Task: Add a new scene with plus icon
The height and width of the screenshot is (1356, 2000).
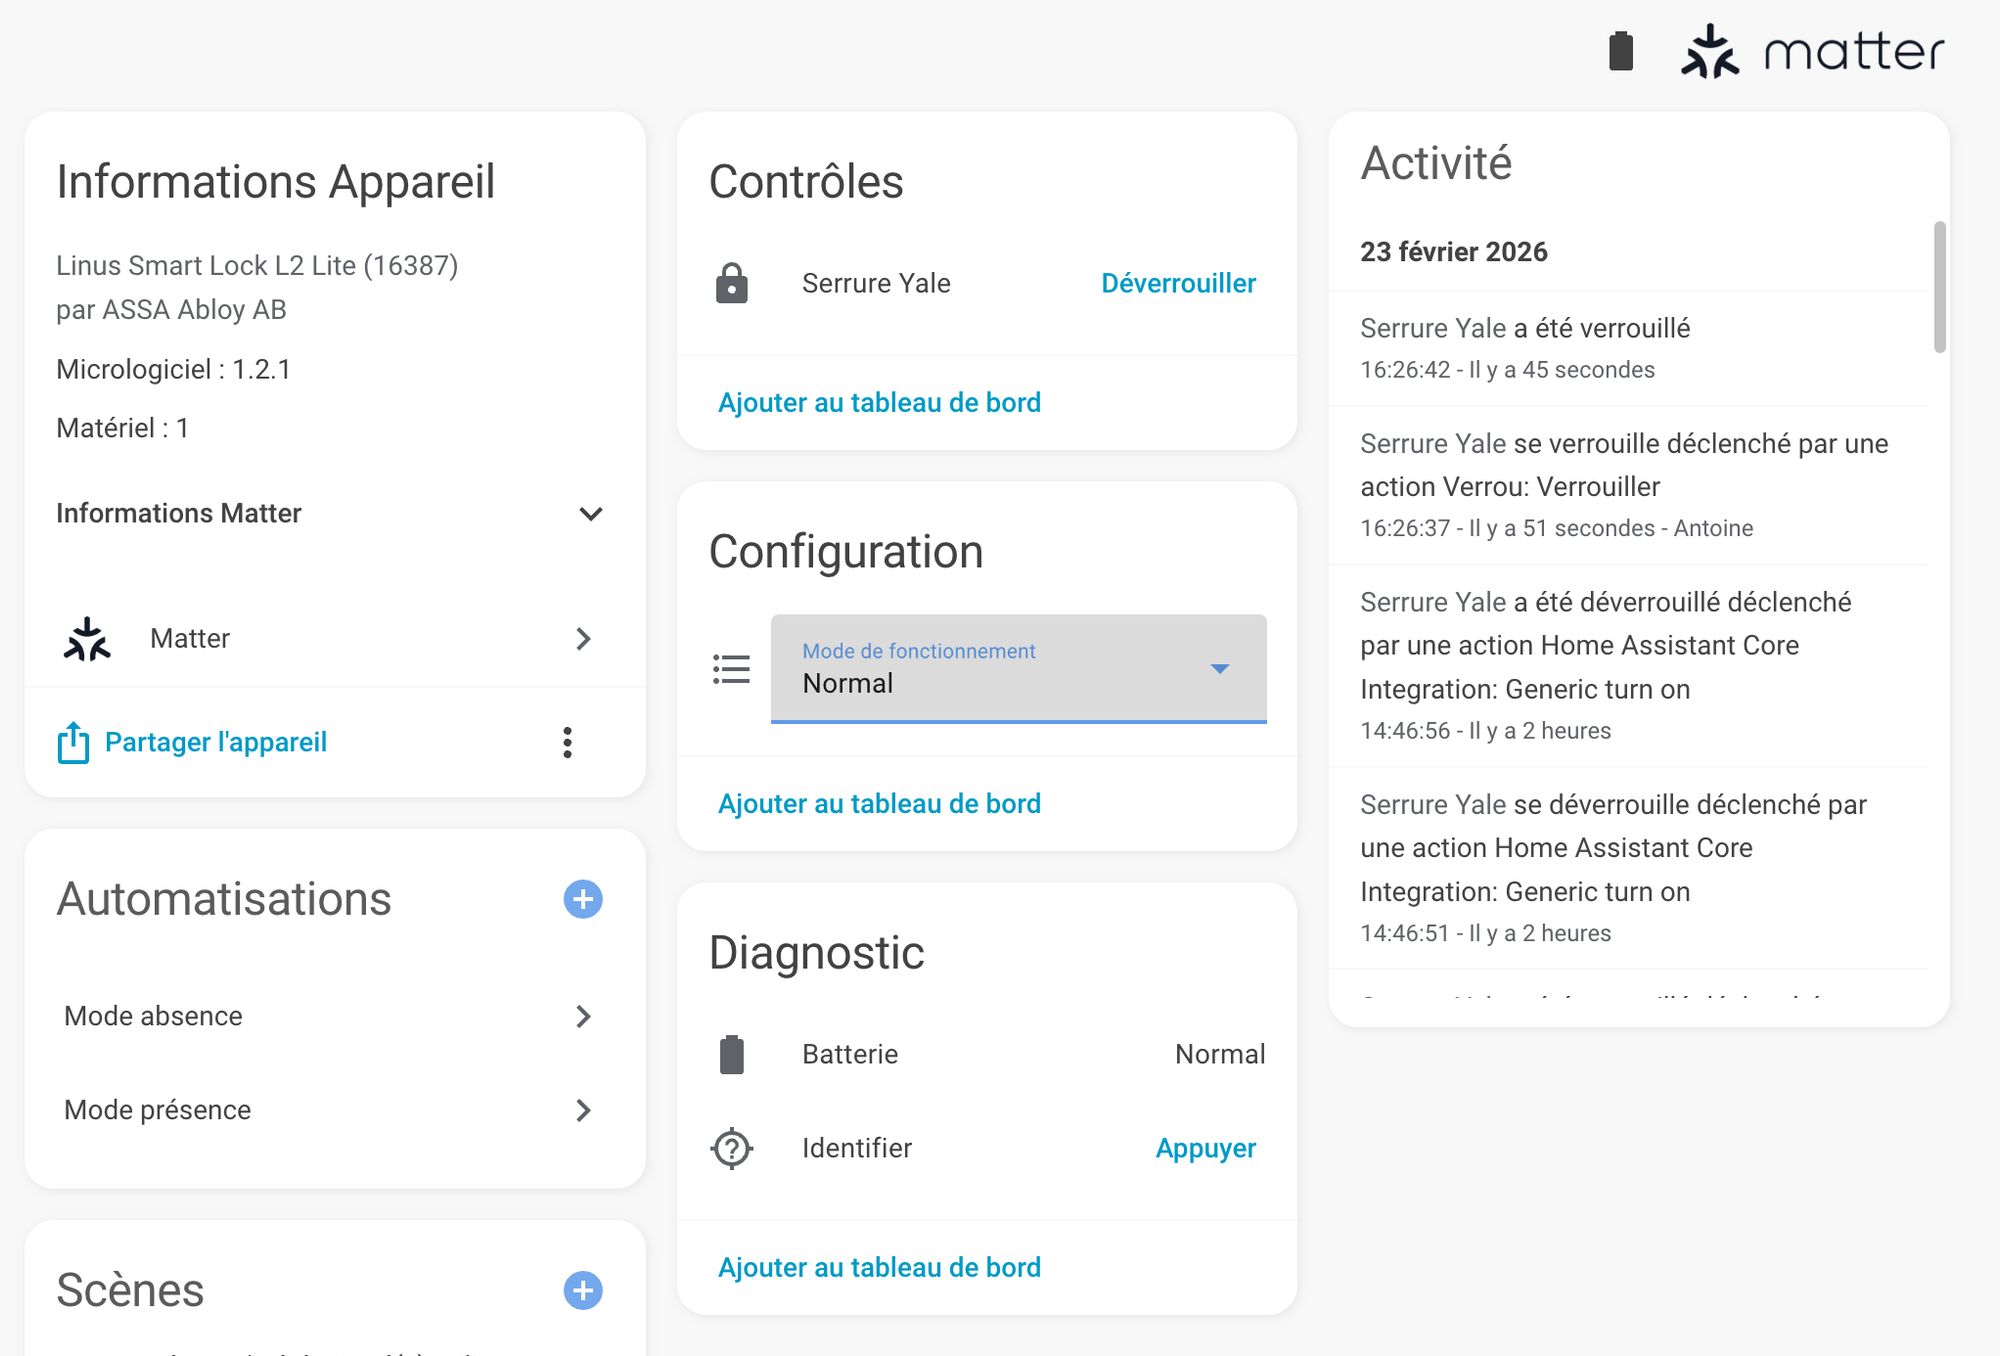Action: (583, 1290)
